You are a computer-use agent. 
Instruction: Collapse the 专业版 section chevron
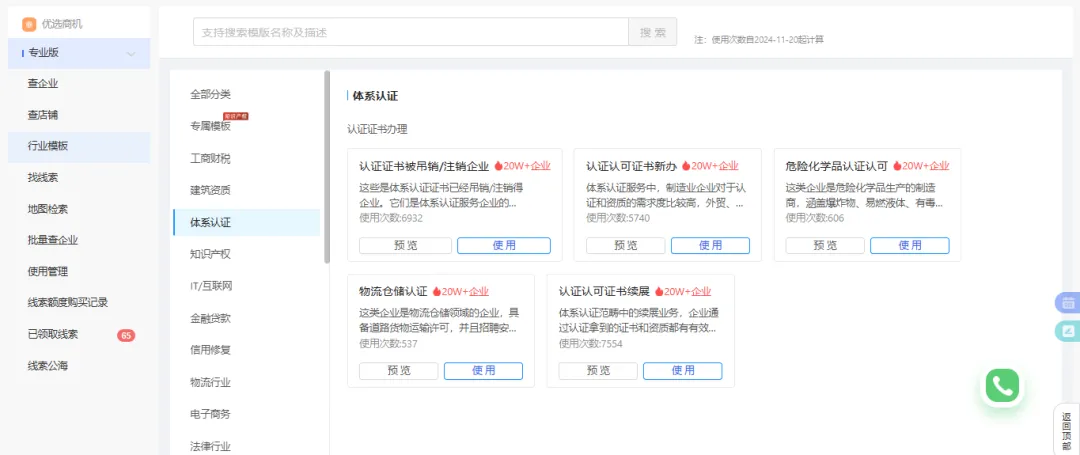[x=131, y=54]
